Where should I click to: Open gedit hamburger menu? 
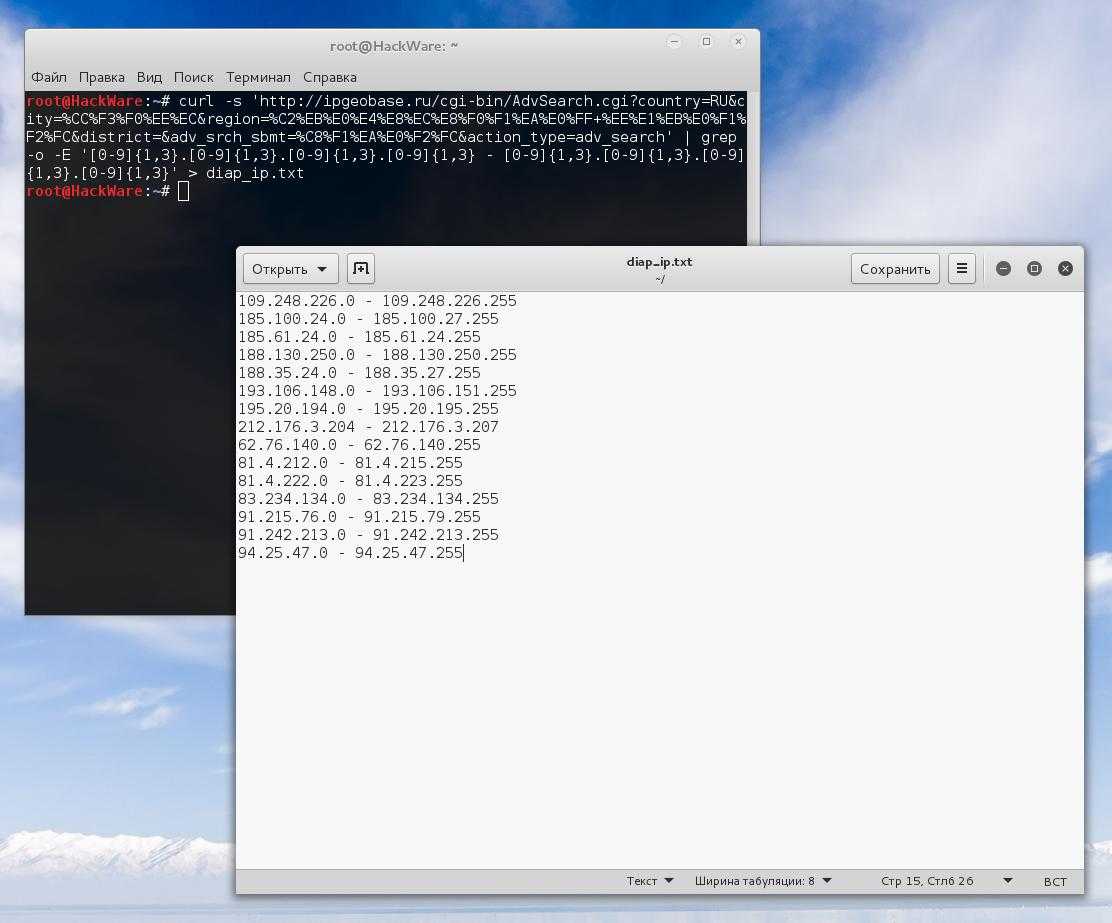(961, 268)
